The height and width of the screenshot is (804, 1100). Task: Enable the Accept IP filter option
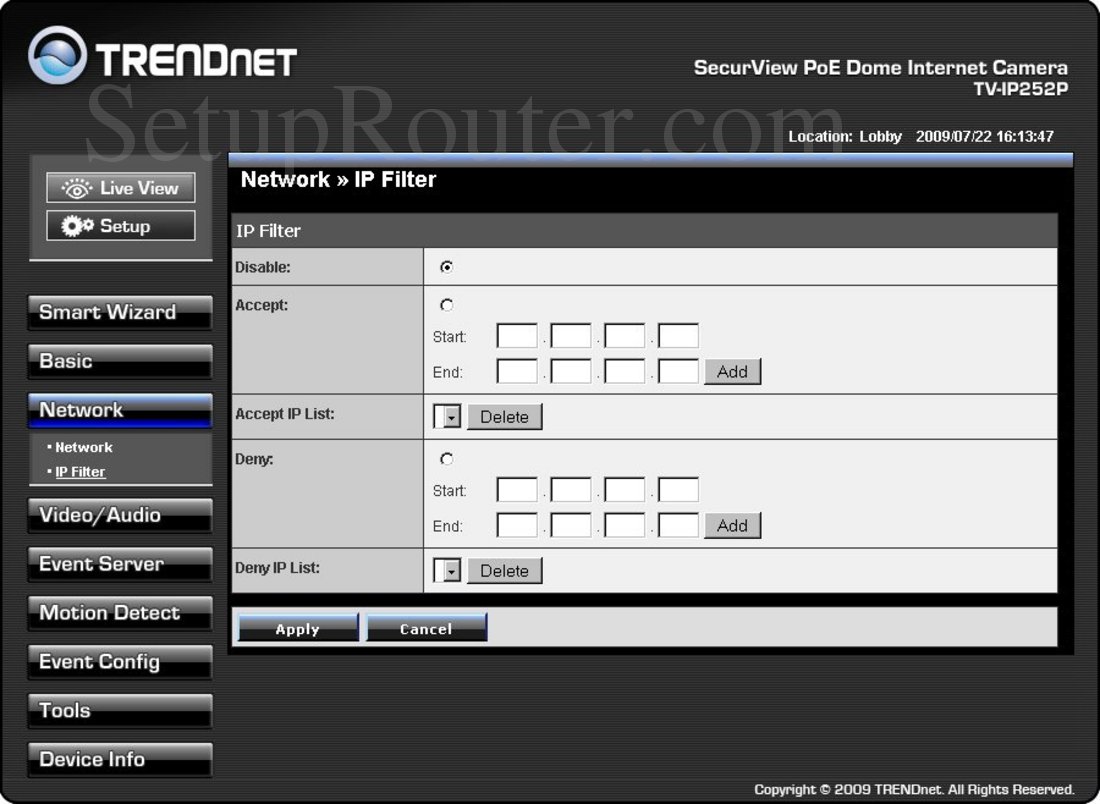[446, 304]
